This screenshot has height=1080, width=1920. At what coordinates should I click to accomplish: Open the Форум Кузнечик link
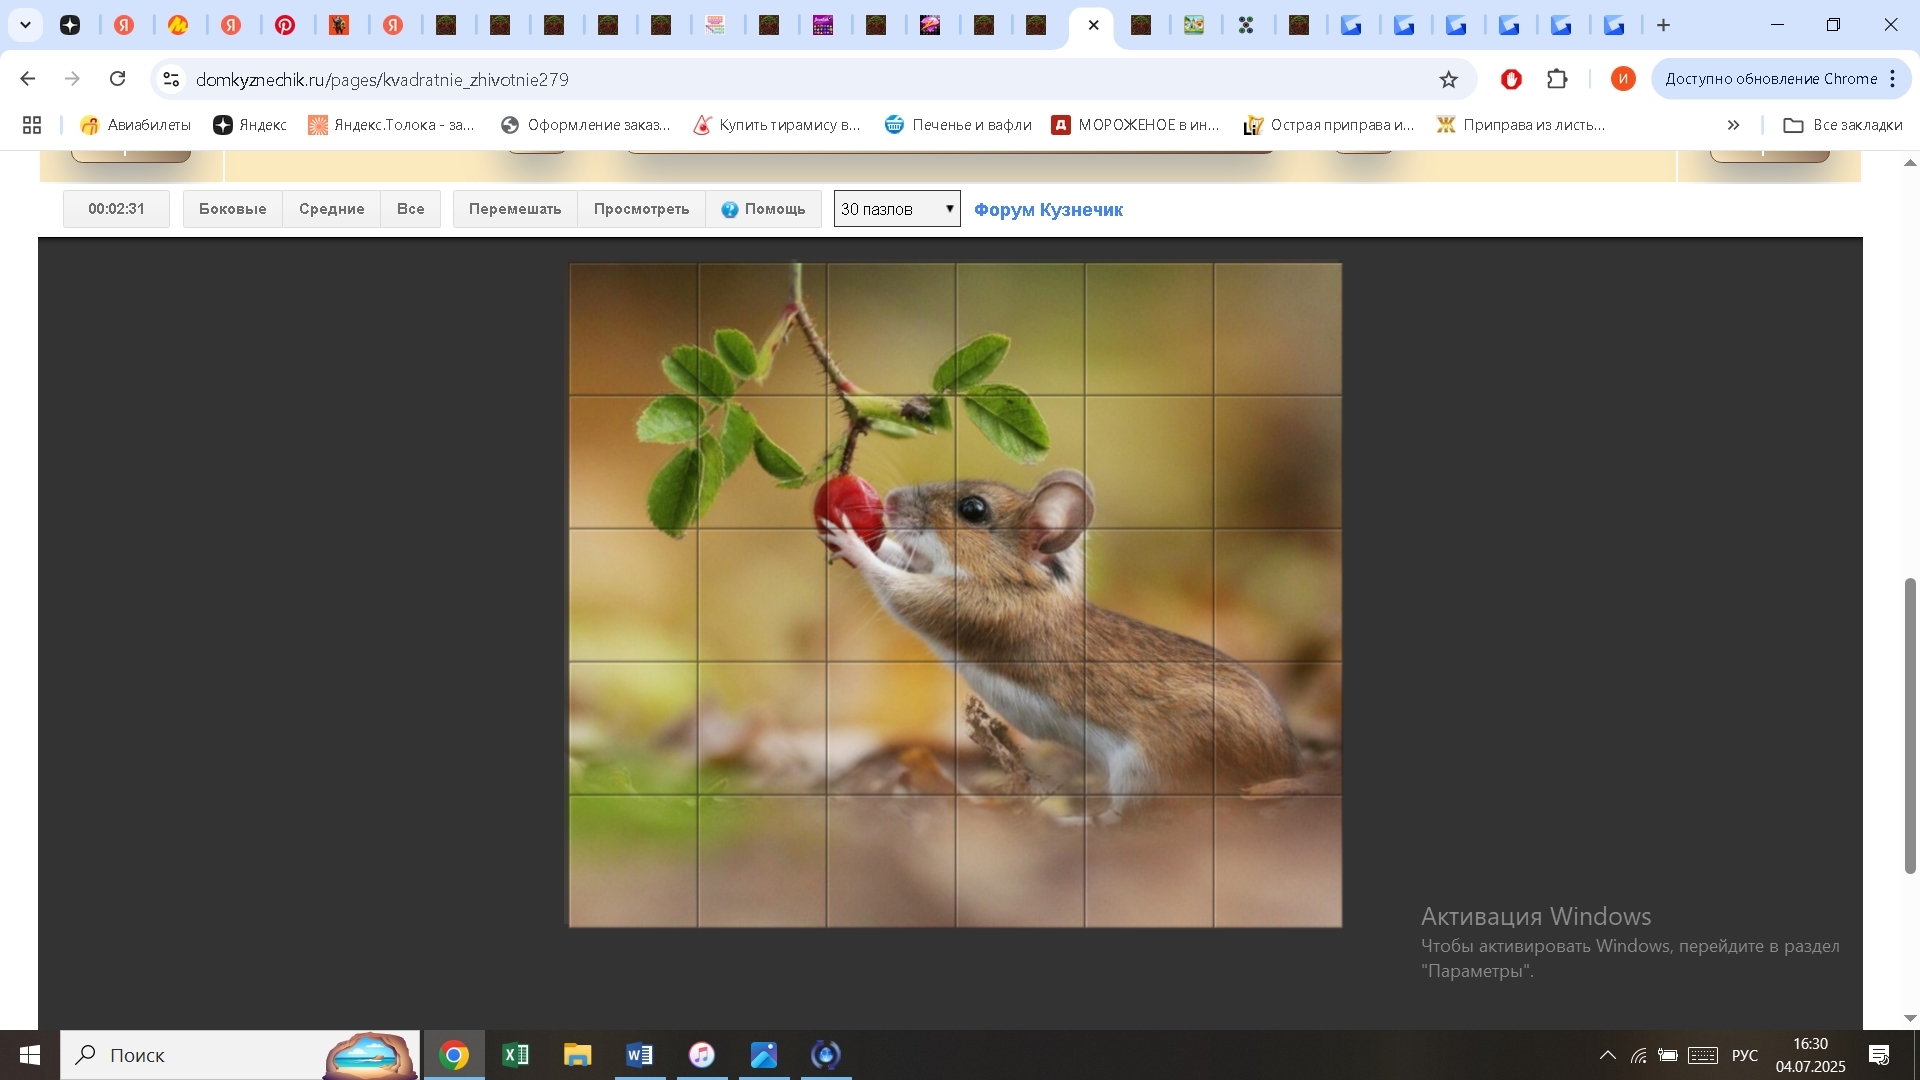1048,210
